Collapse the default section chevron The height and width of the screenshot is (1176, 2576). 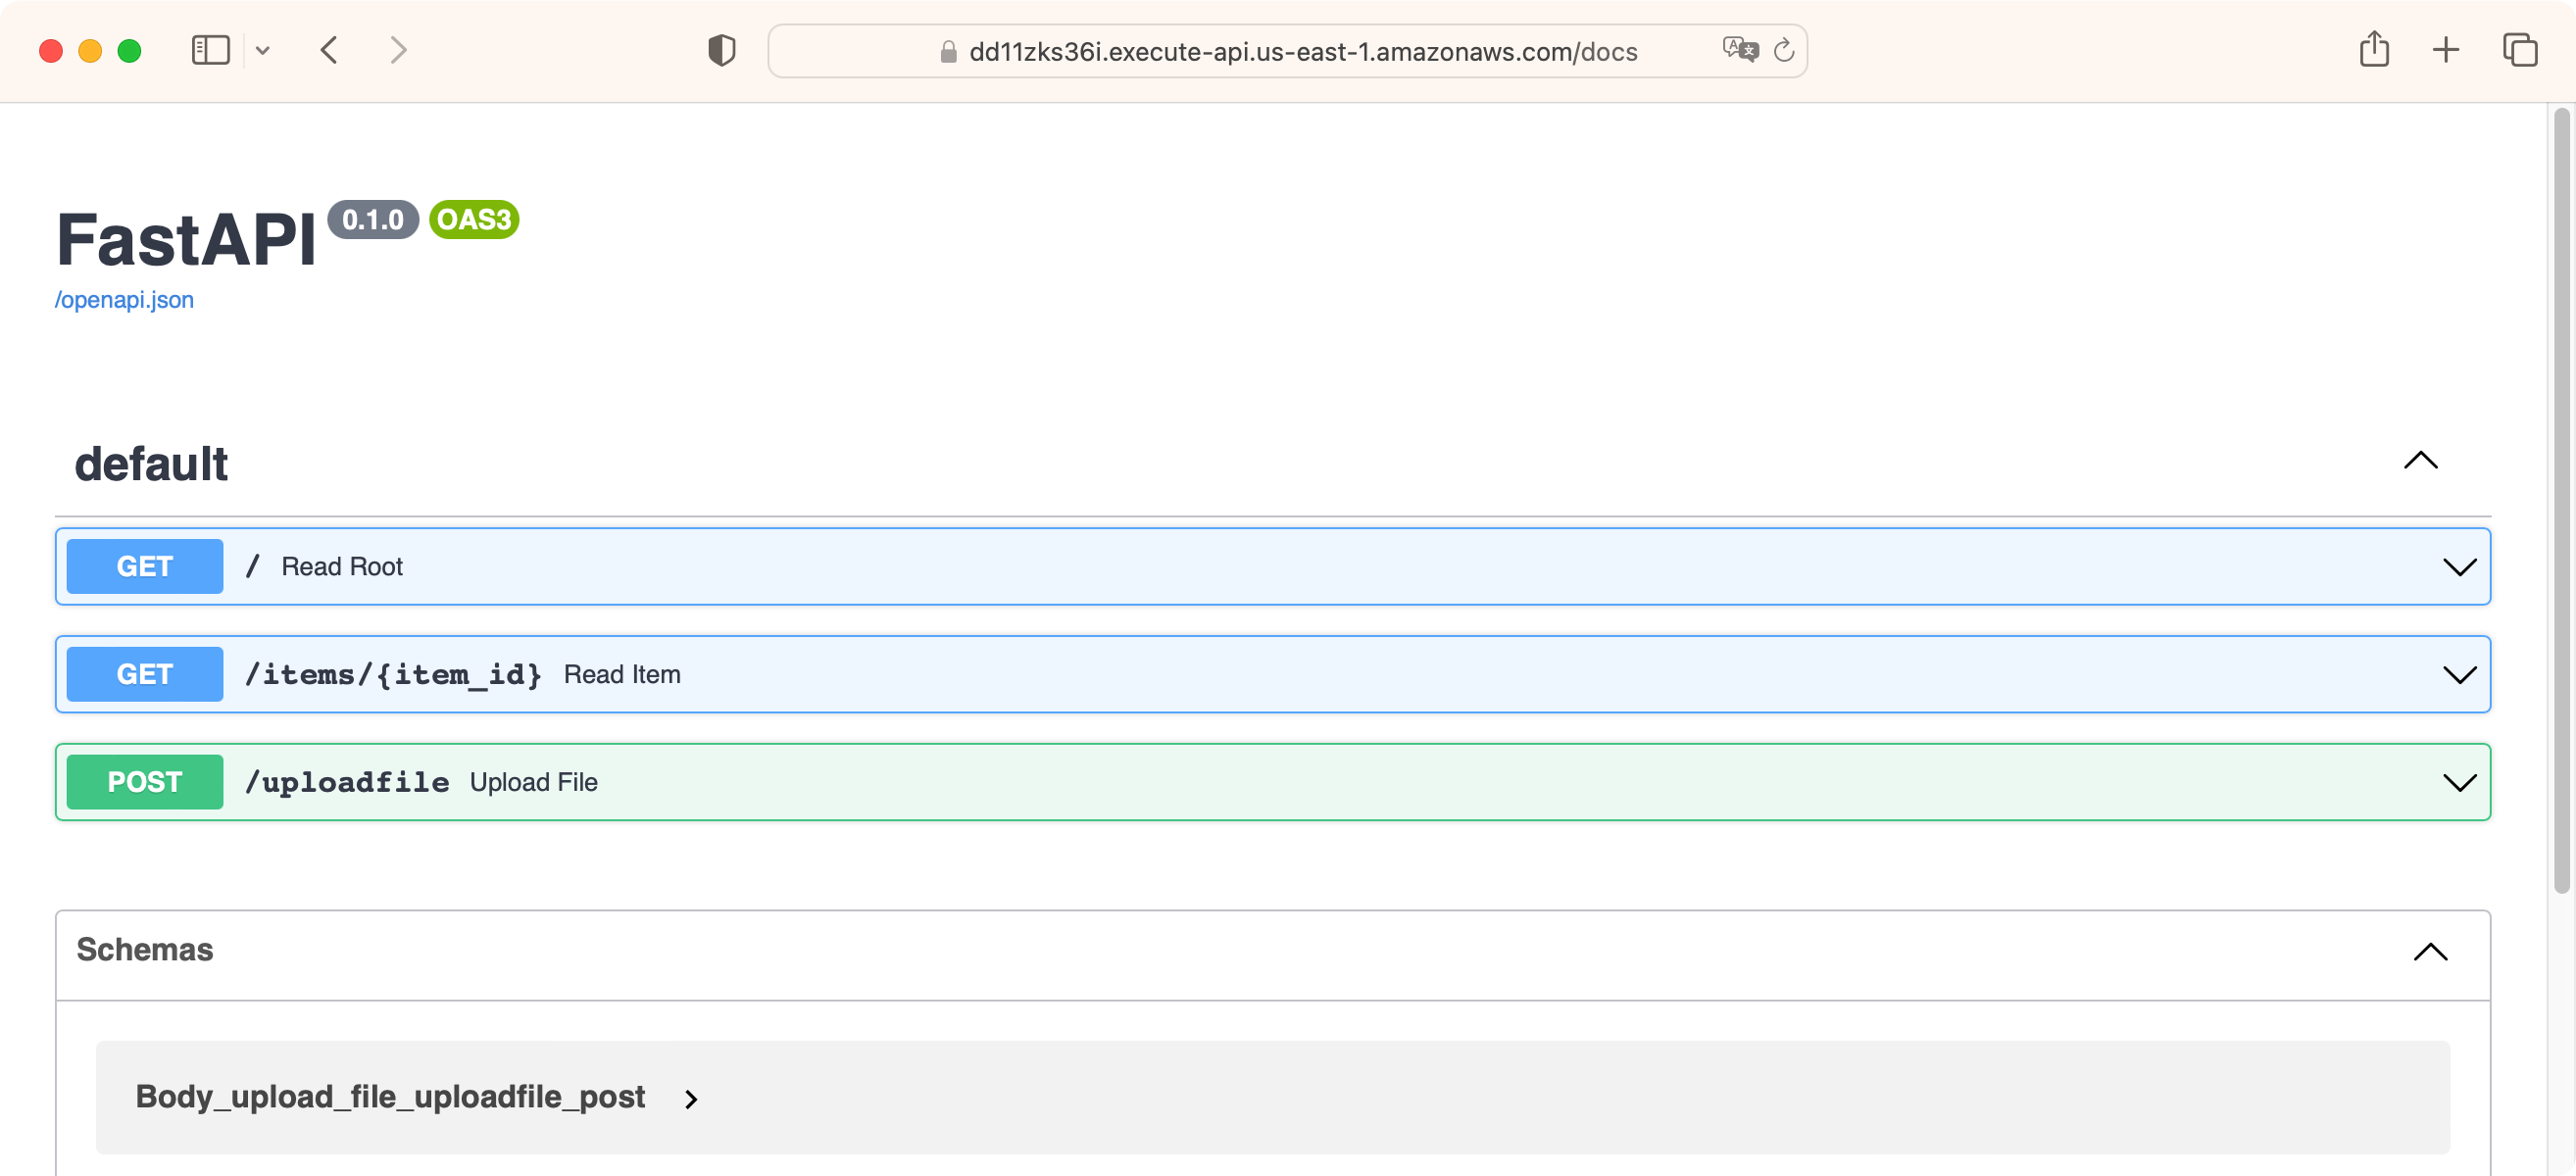tap(2420, 461)
